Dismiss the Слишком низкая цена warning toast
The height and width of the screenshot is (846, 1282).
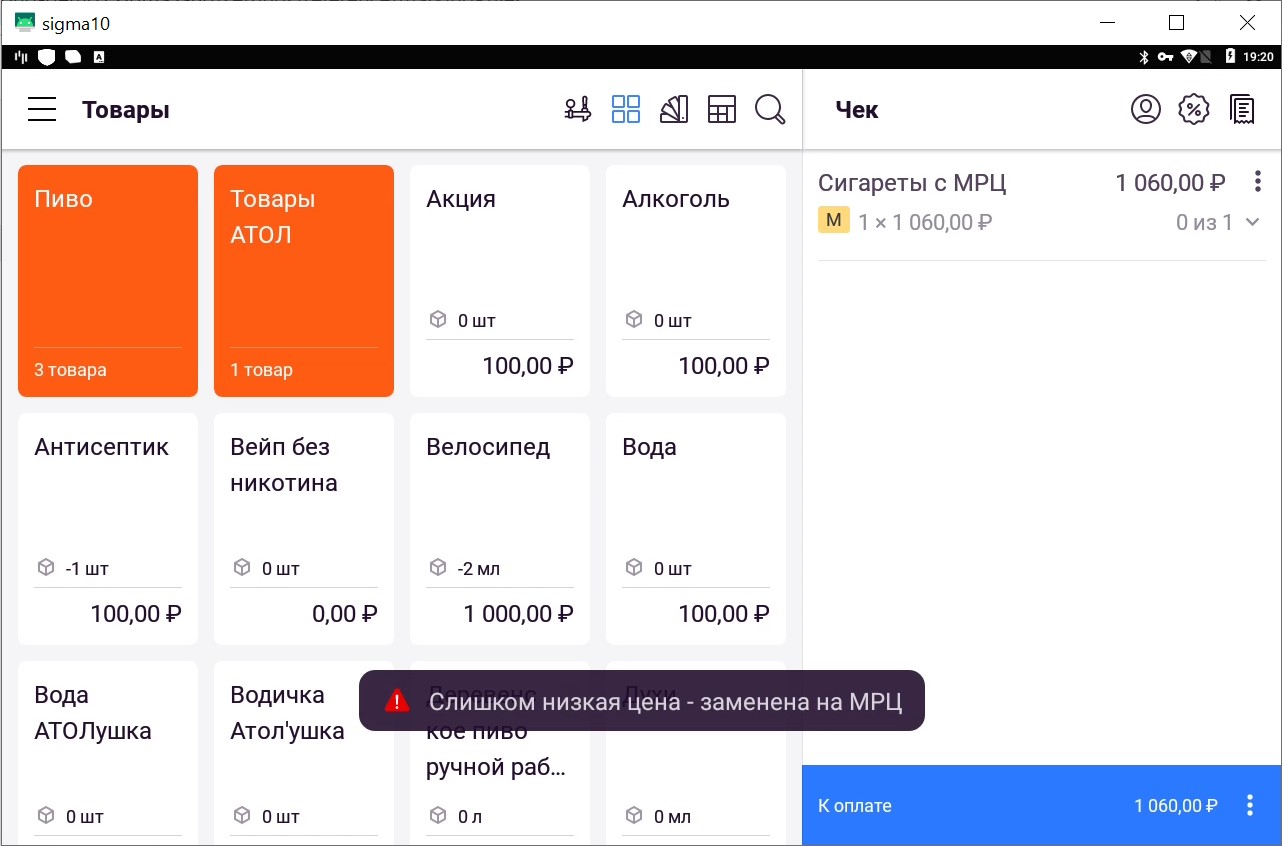641,701
